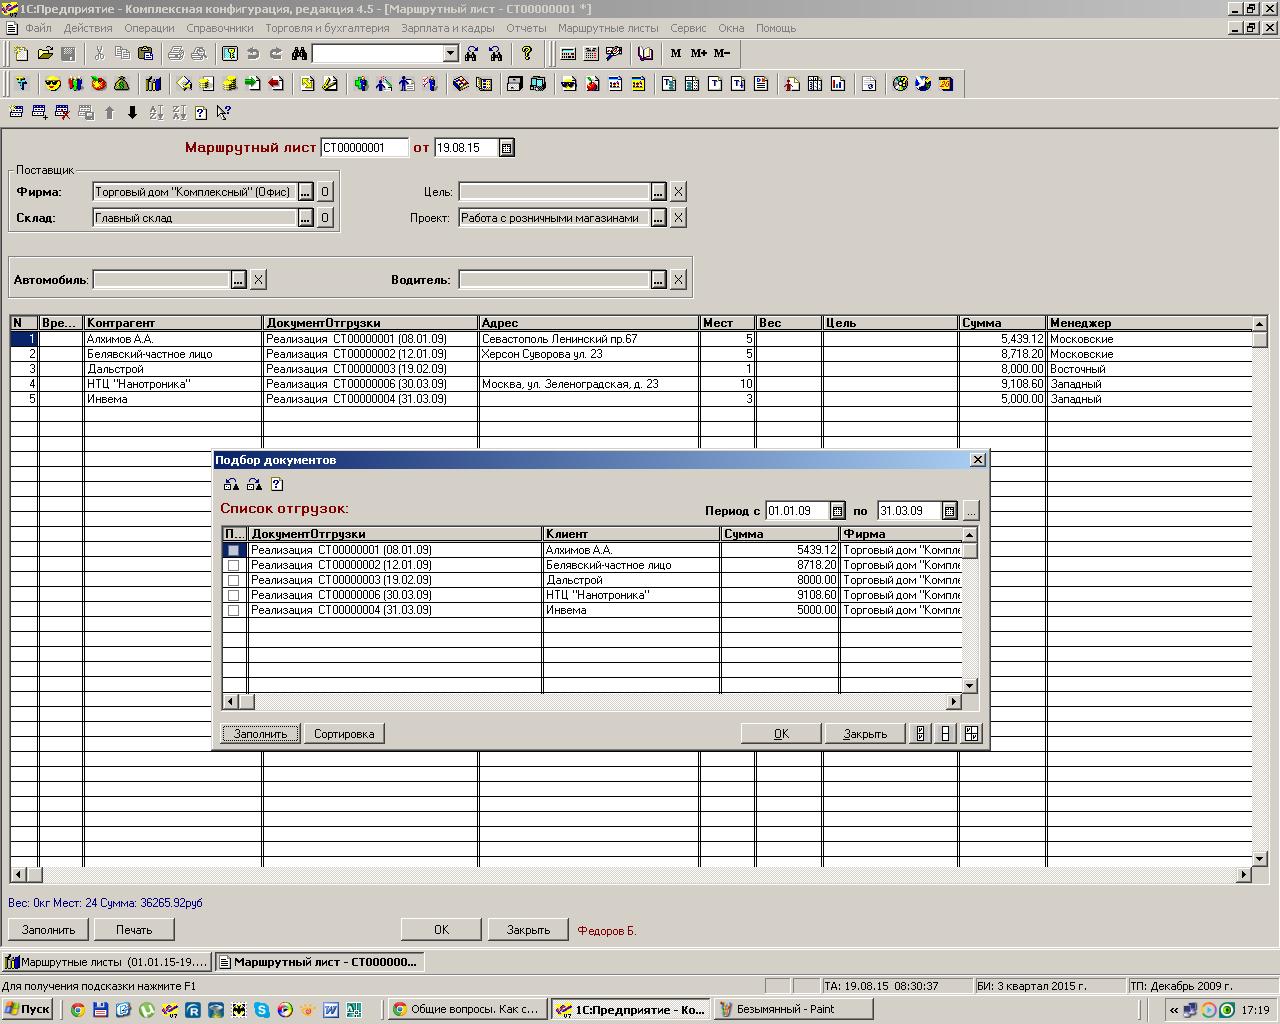Check the box for Реализация СТ00000003
The image size is (1280, 1024).
pyautogui.click(x=234, y=580)
